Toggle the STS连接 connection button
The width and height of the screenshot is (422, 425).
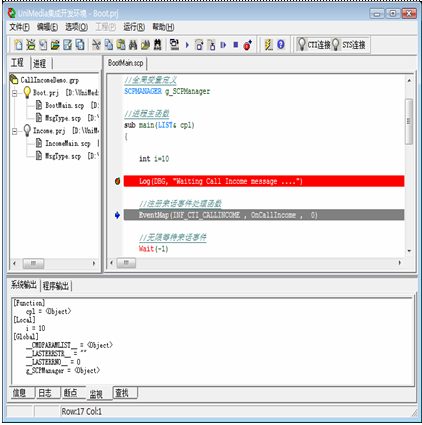349,44
